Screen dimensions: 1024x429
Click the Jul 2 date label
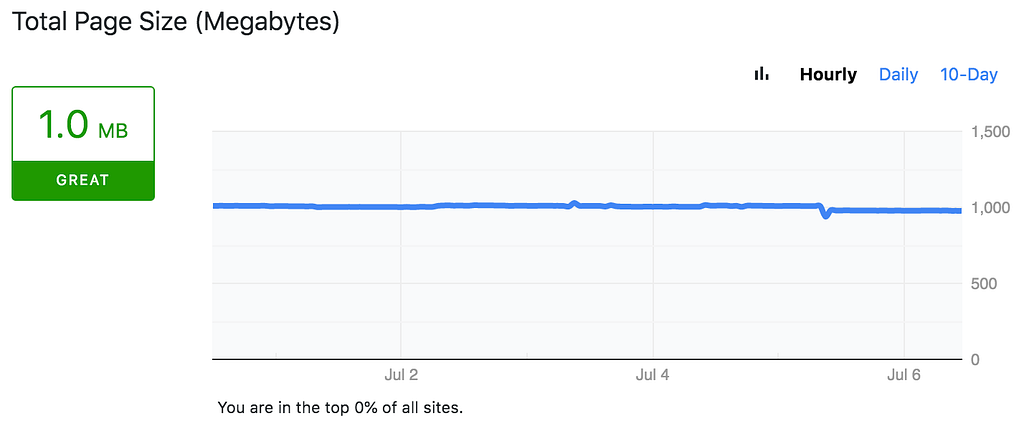tap(400, 375)
